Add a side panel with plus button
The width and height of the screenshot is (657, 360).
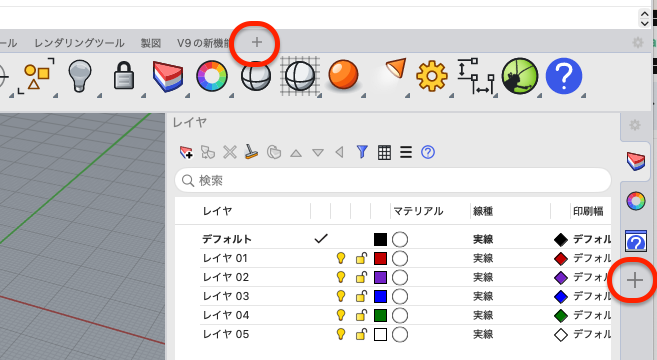[635, 280]
